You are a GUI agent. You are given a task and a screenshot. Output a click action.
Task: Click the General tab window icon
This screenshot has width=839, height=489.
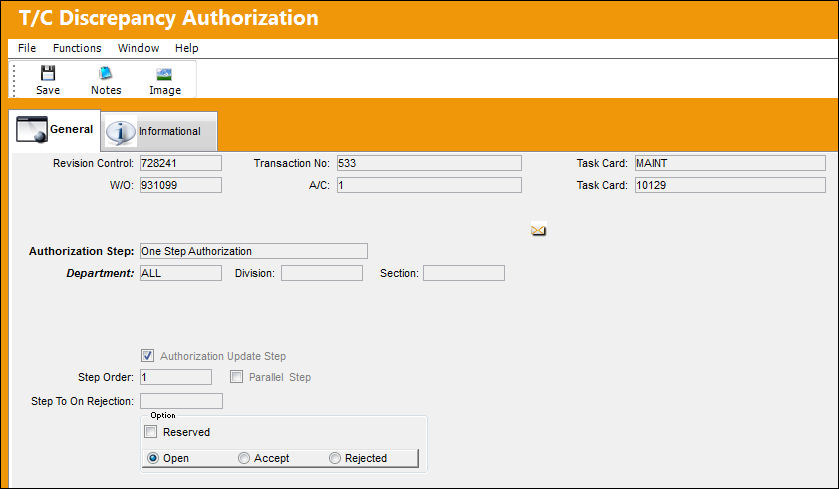click(x=32, y=129)
